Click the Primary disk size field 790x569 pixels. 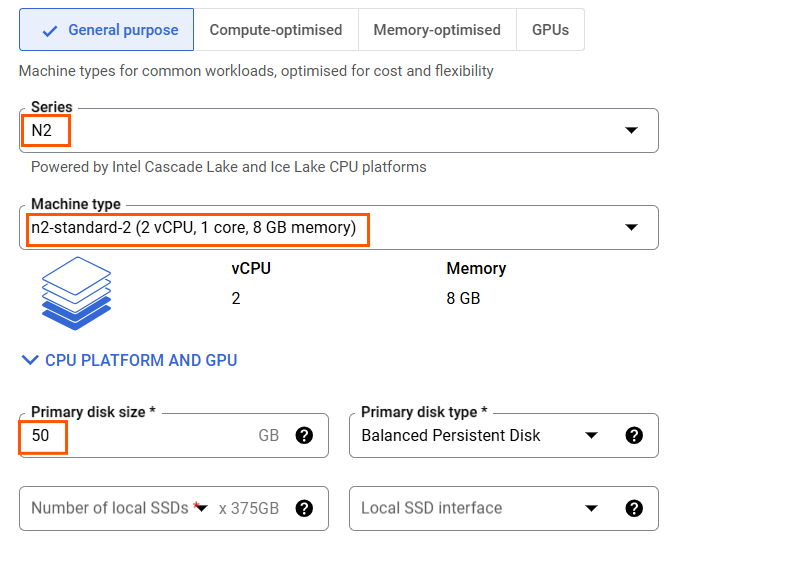pos(140,436)
